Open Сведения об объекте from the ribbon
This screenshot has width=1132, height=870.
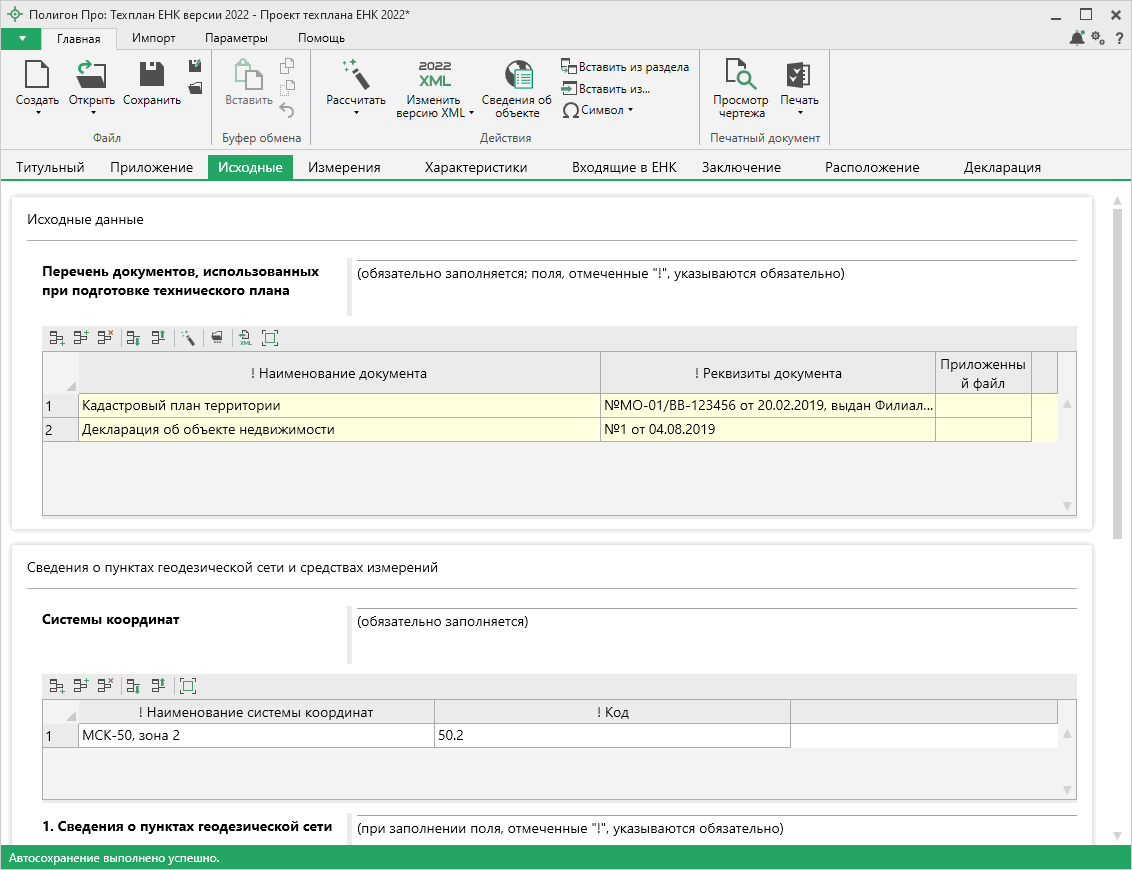[517, 88]
